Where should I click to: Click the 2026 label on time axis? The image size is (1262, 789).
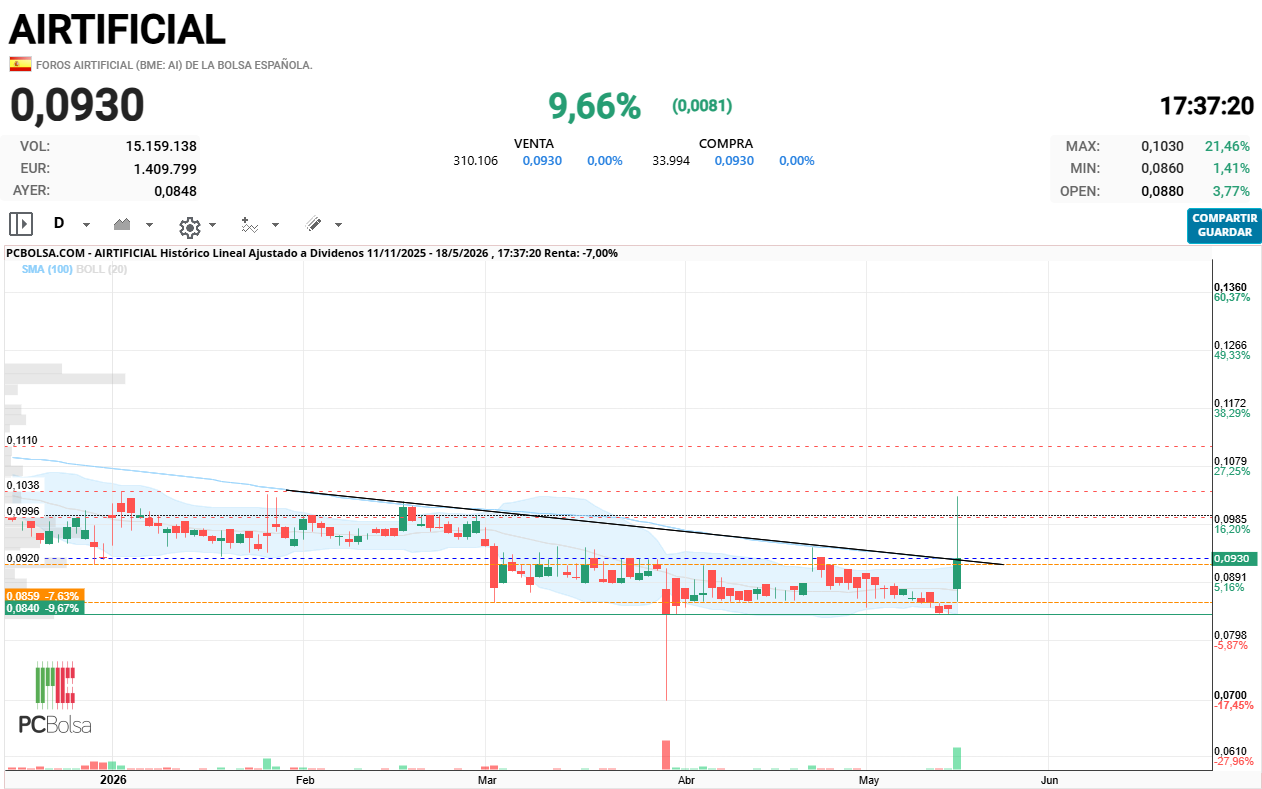[x=113, y=779]
